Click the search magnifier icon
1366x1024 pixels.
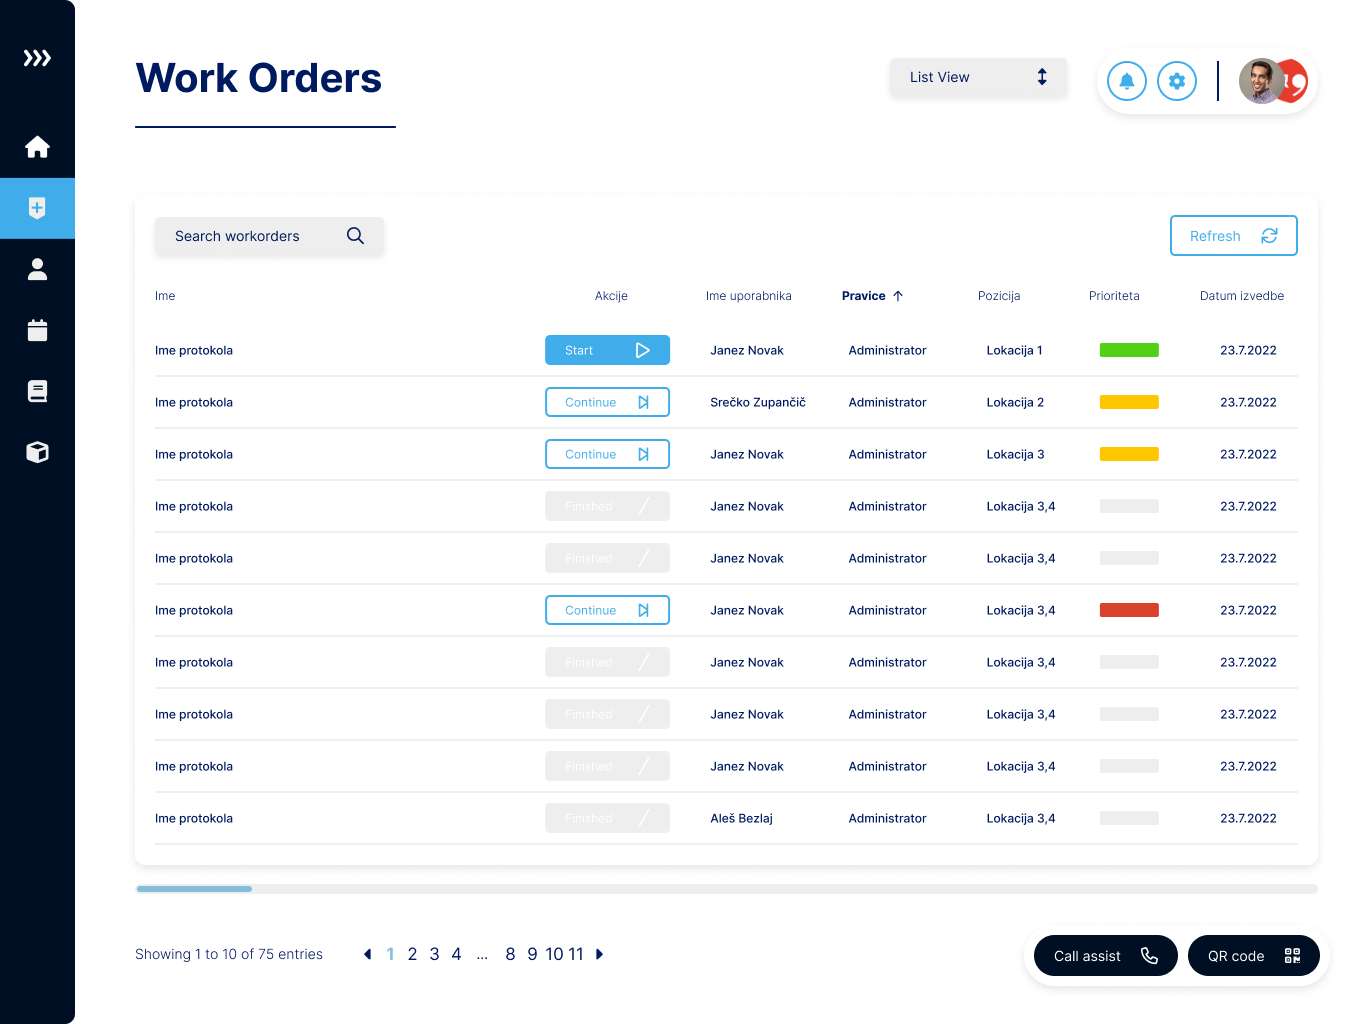[x=355, y=236]
